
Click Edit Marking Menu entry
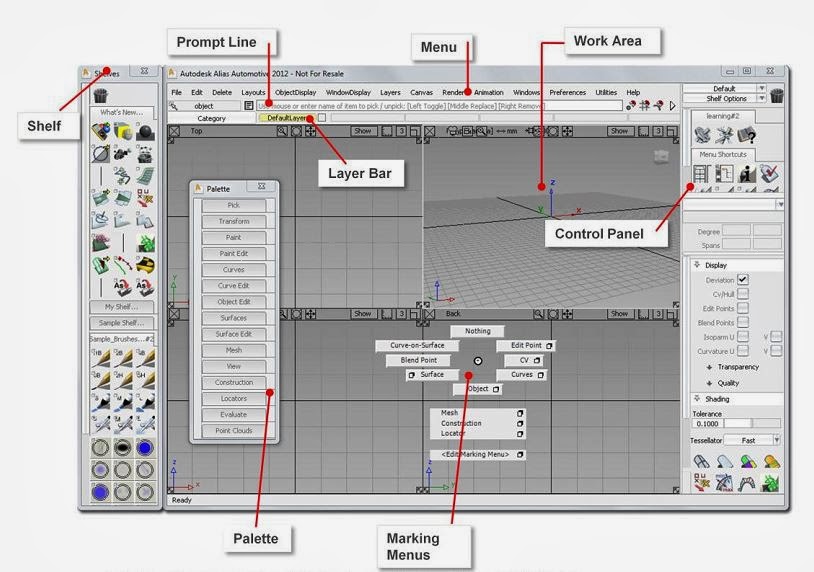pos(478,454)
